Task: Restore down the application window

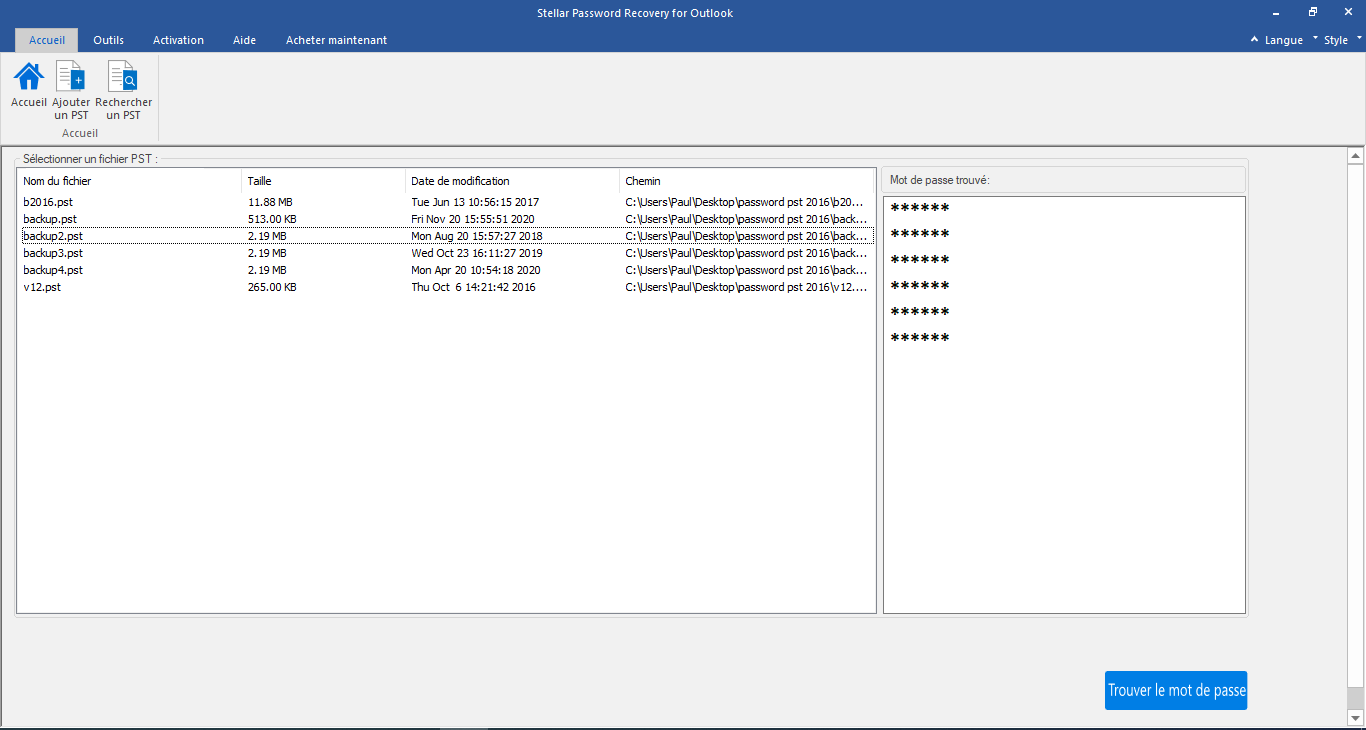Action: 1313,12
